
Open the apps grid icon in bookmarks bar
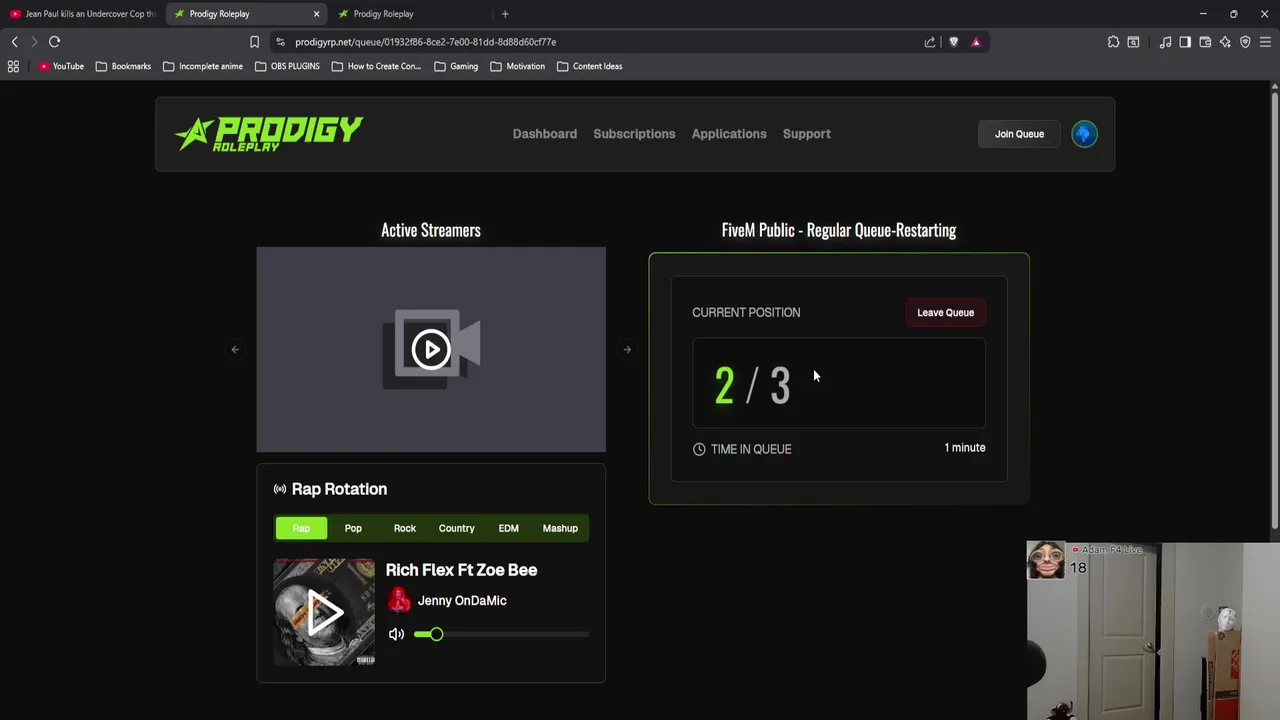click(x=13, y=66)
